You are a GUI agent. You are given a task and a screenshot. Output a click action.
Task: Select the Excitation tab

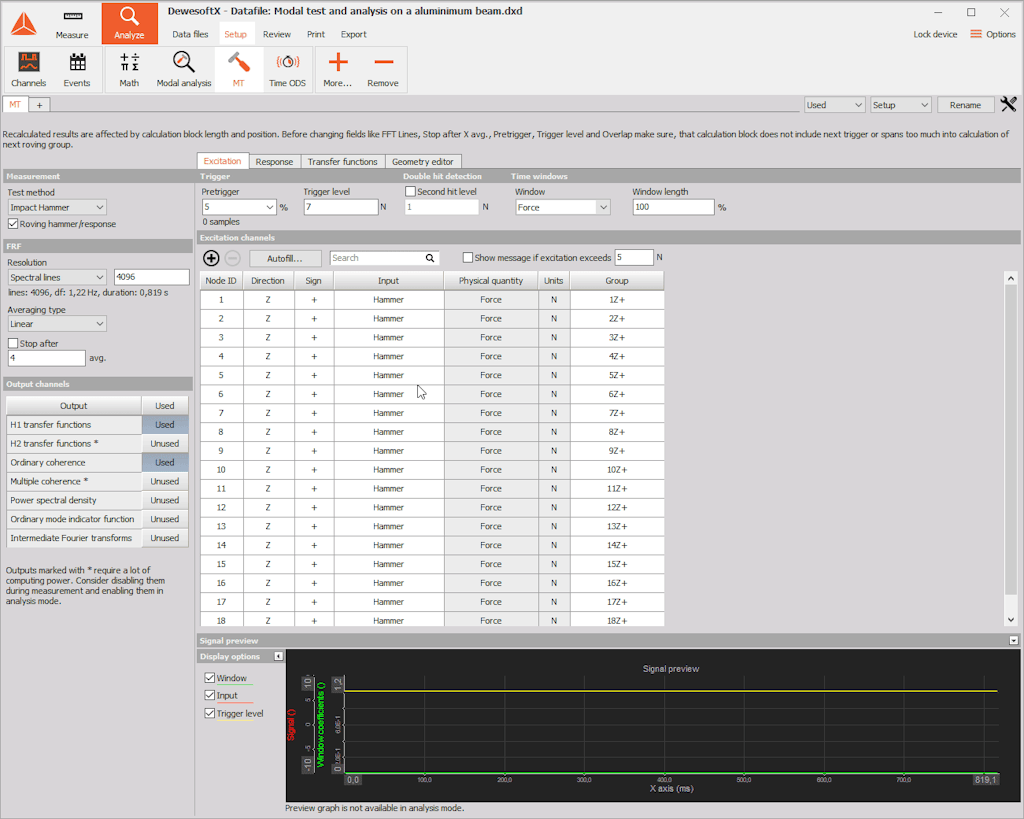[x=222, y=161]
